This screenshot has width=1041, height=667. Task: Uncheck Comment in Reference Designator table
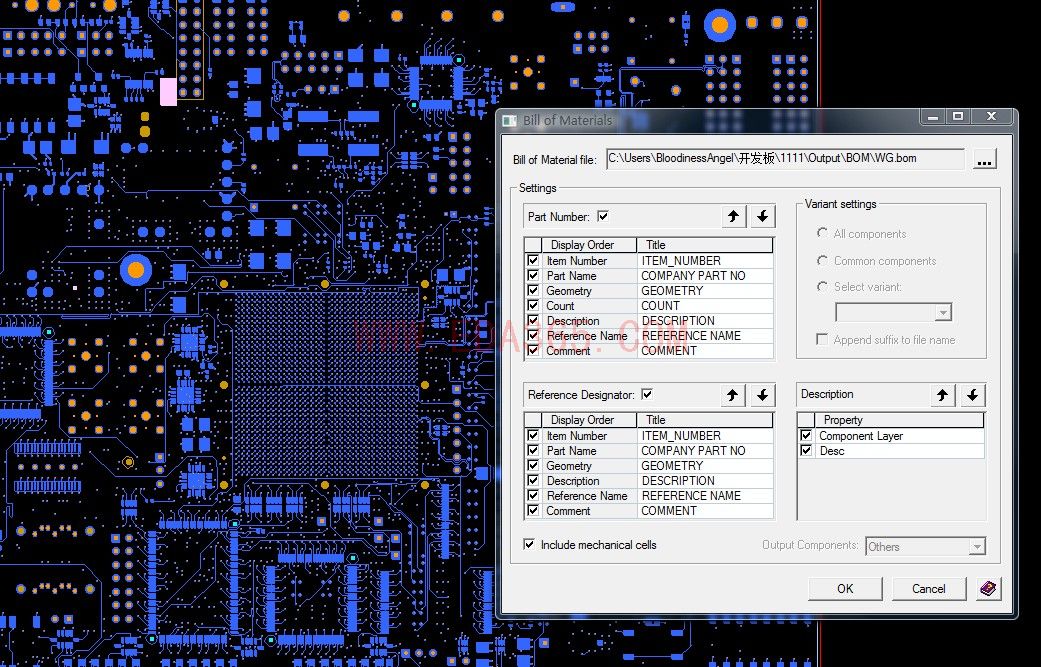[x=533, y=510]
